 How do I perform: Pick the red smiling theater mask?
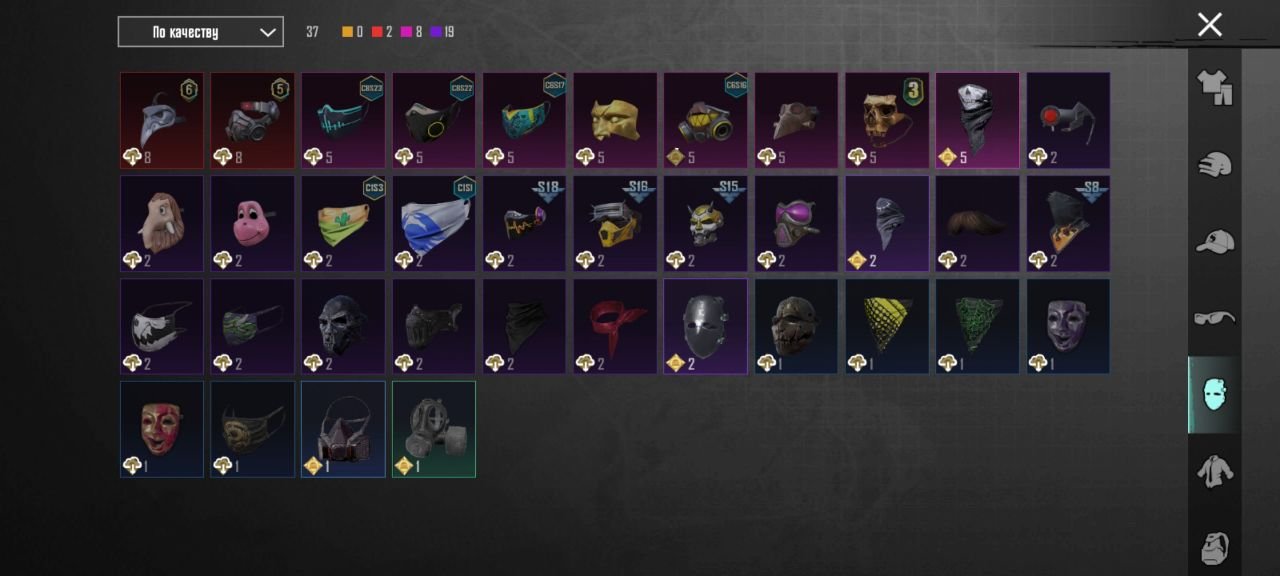[x=162, y=429]
